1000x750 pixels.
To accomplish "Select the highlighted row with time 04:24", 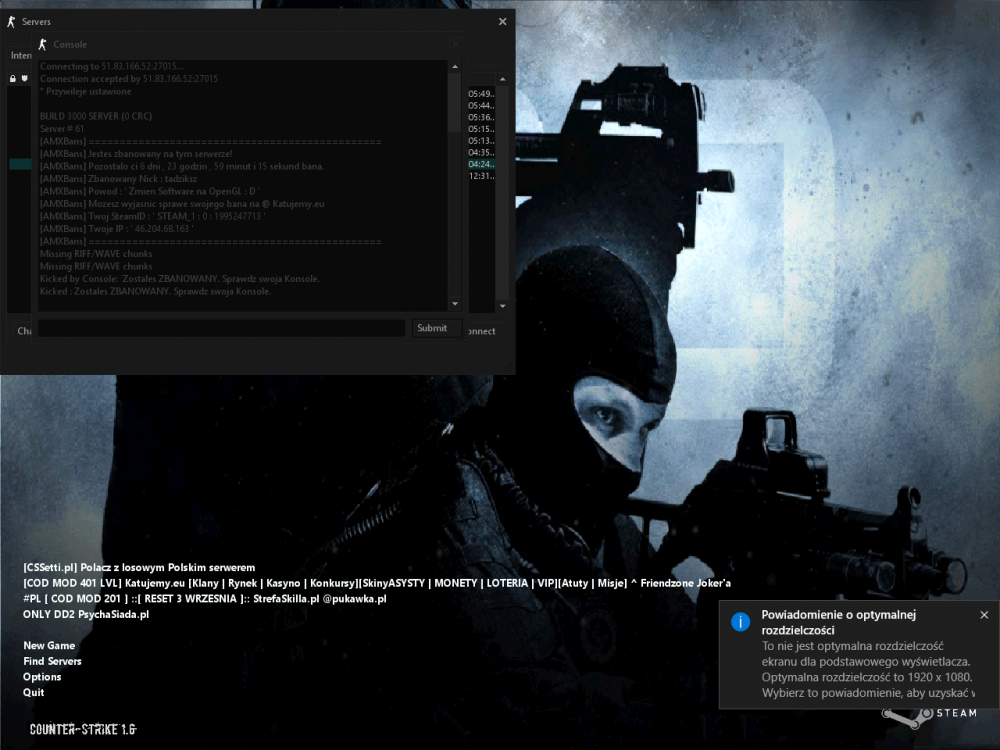I will click(481, 164).
